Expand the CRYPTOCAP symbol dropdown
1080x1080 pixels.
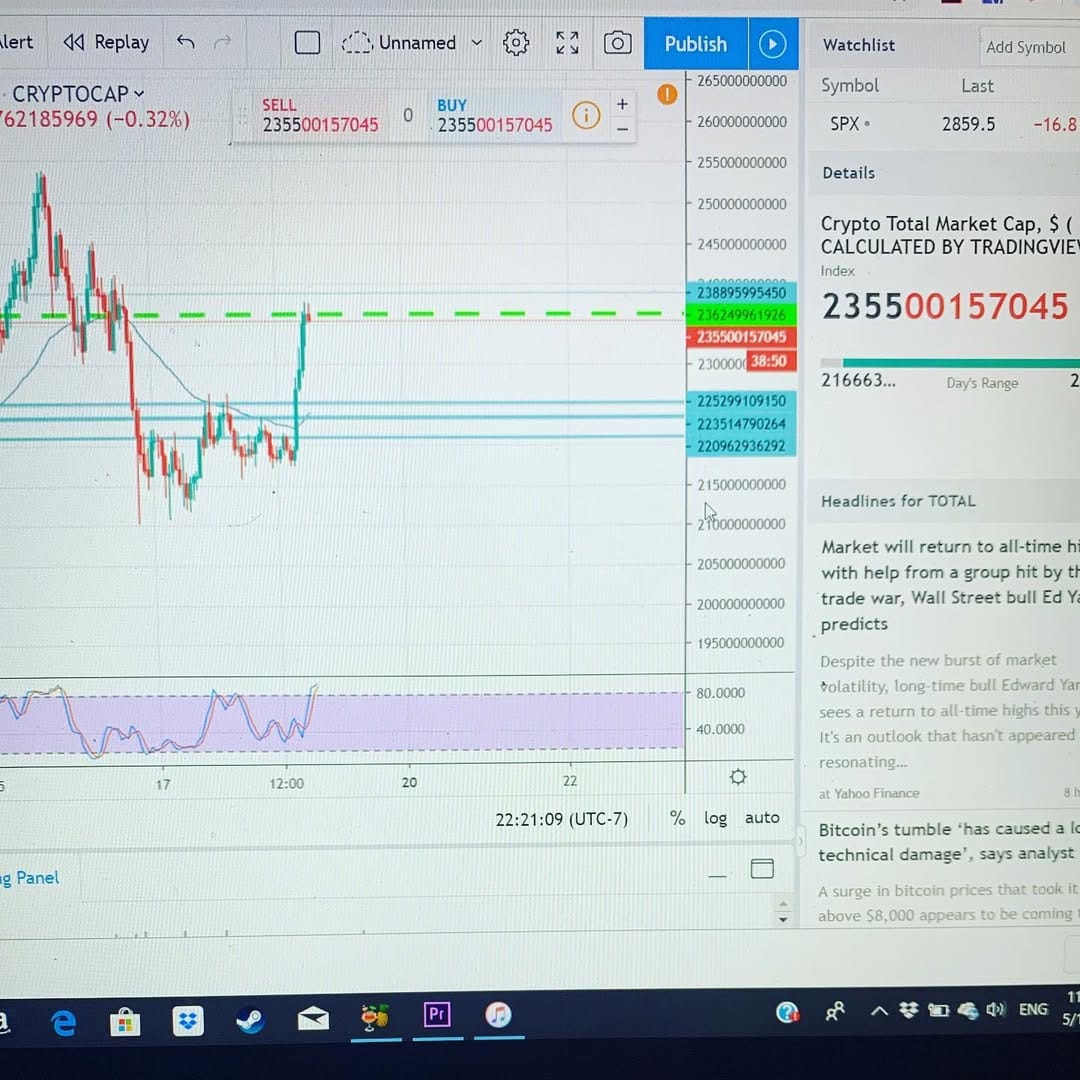tap(139, 94)
